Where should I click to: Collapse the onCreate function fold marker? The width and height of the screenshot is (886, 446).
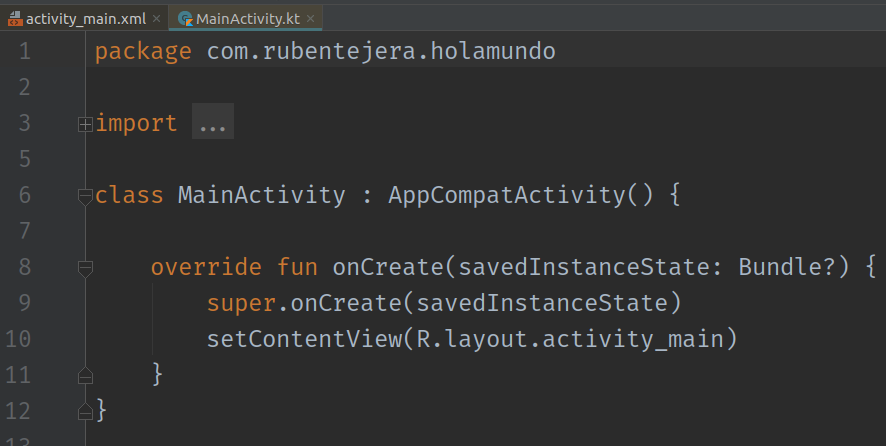coord(85,269)
